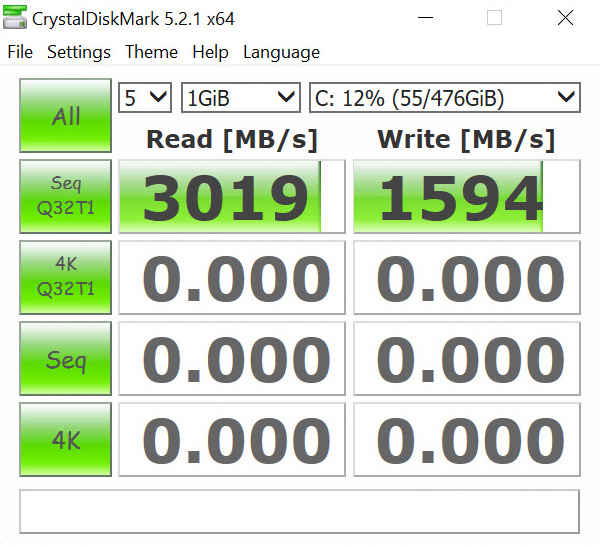Screen dimensions: 600x545
Task: Start the 4K Q32T1 benchmark
Action: tap(65, 277)
